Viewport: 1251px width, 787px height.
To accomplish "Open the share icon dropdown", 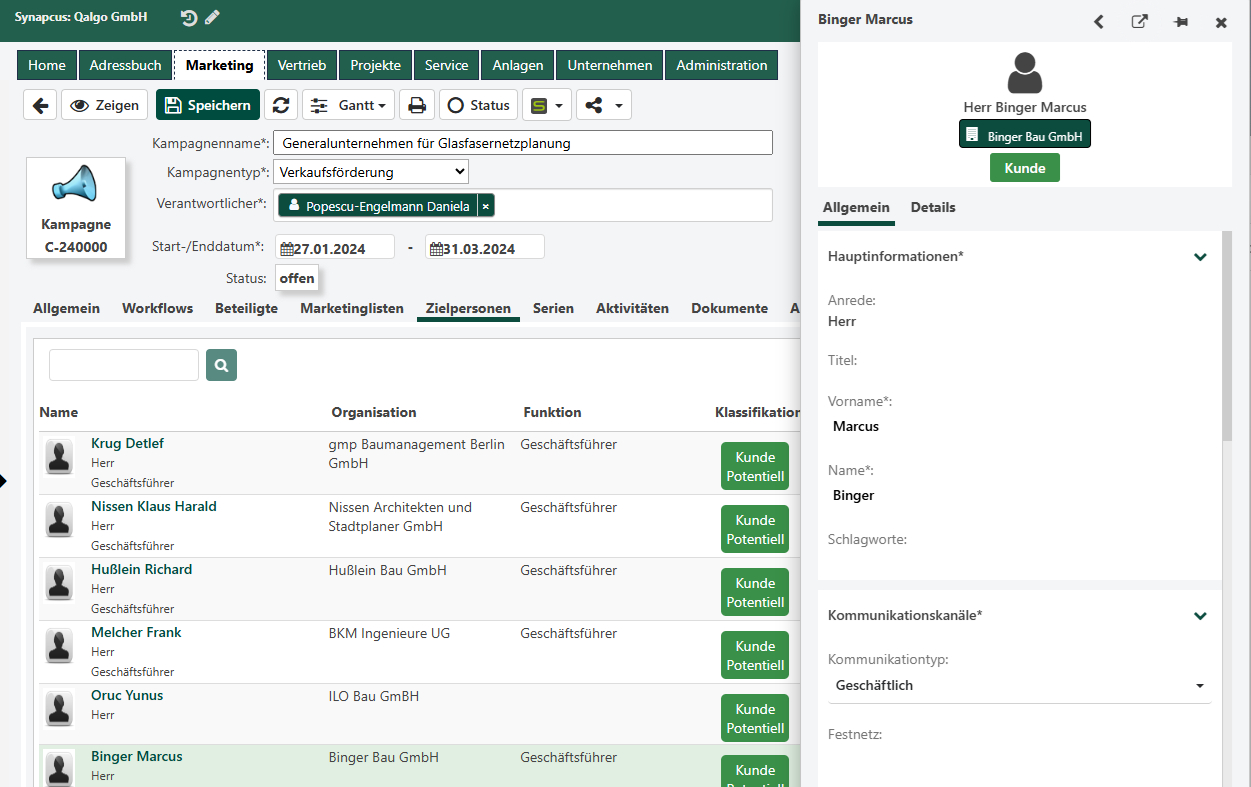I will tap(604, 105).
